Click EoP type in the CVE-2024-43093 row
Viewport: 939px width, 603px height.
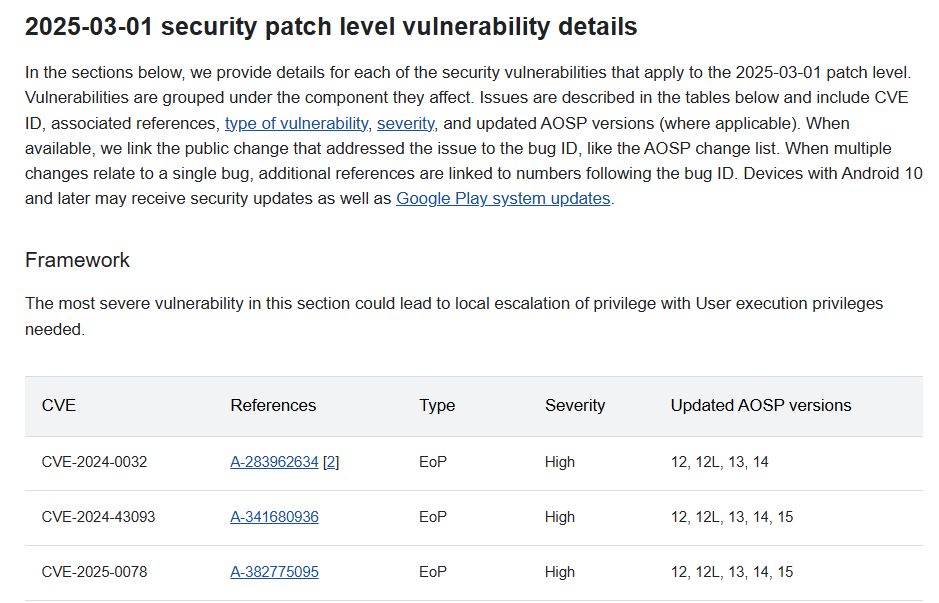click(433, 517)
